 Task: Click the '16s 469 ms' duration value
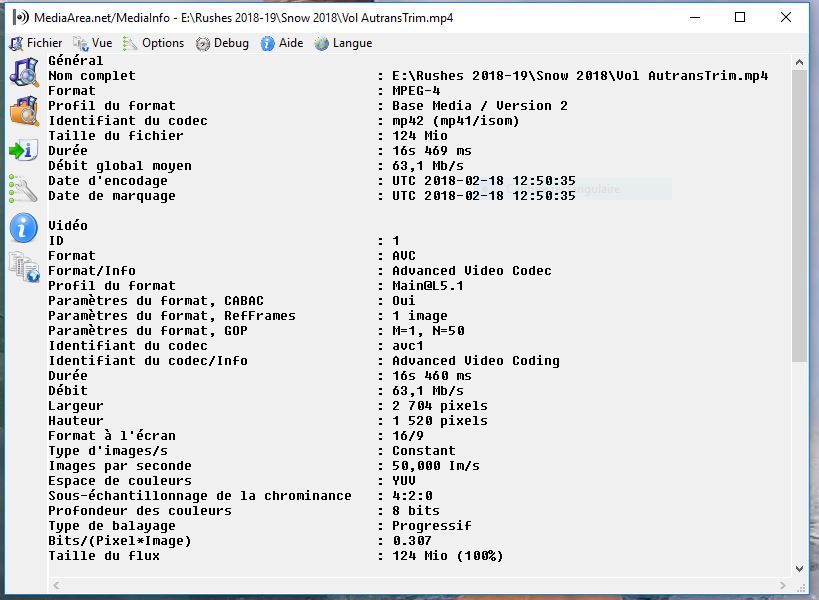pos(432,151)
